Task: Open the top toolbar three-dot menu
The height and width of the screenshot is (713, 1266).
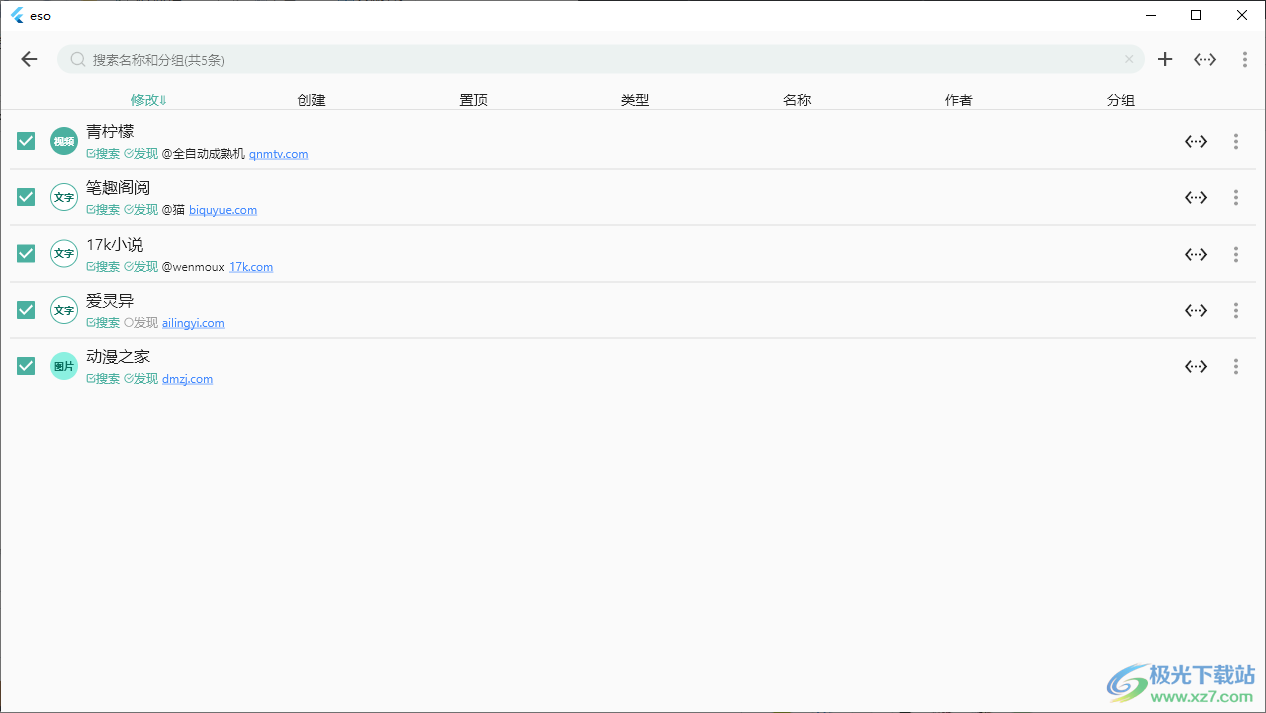Action: (1245, 59)
